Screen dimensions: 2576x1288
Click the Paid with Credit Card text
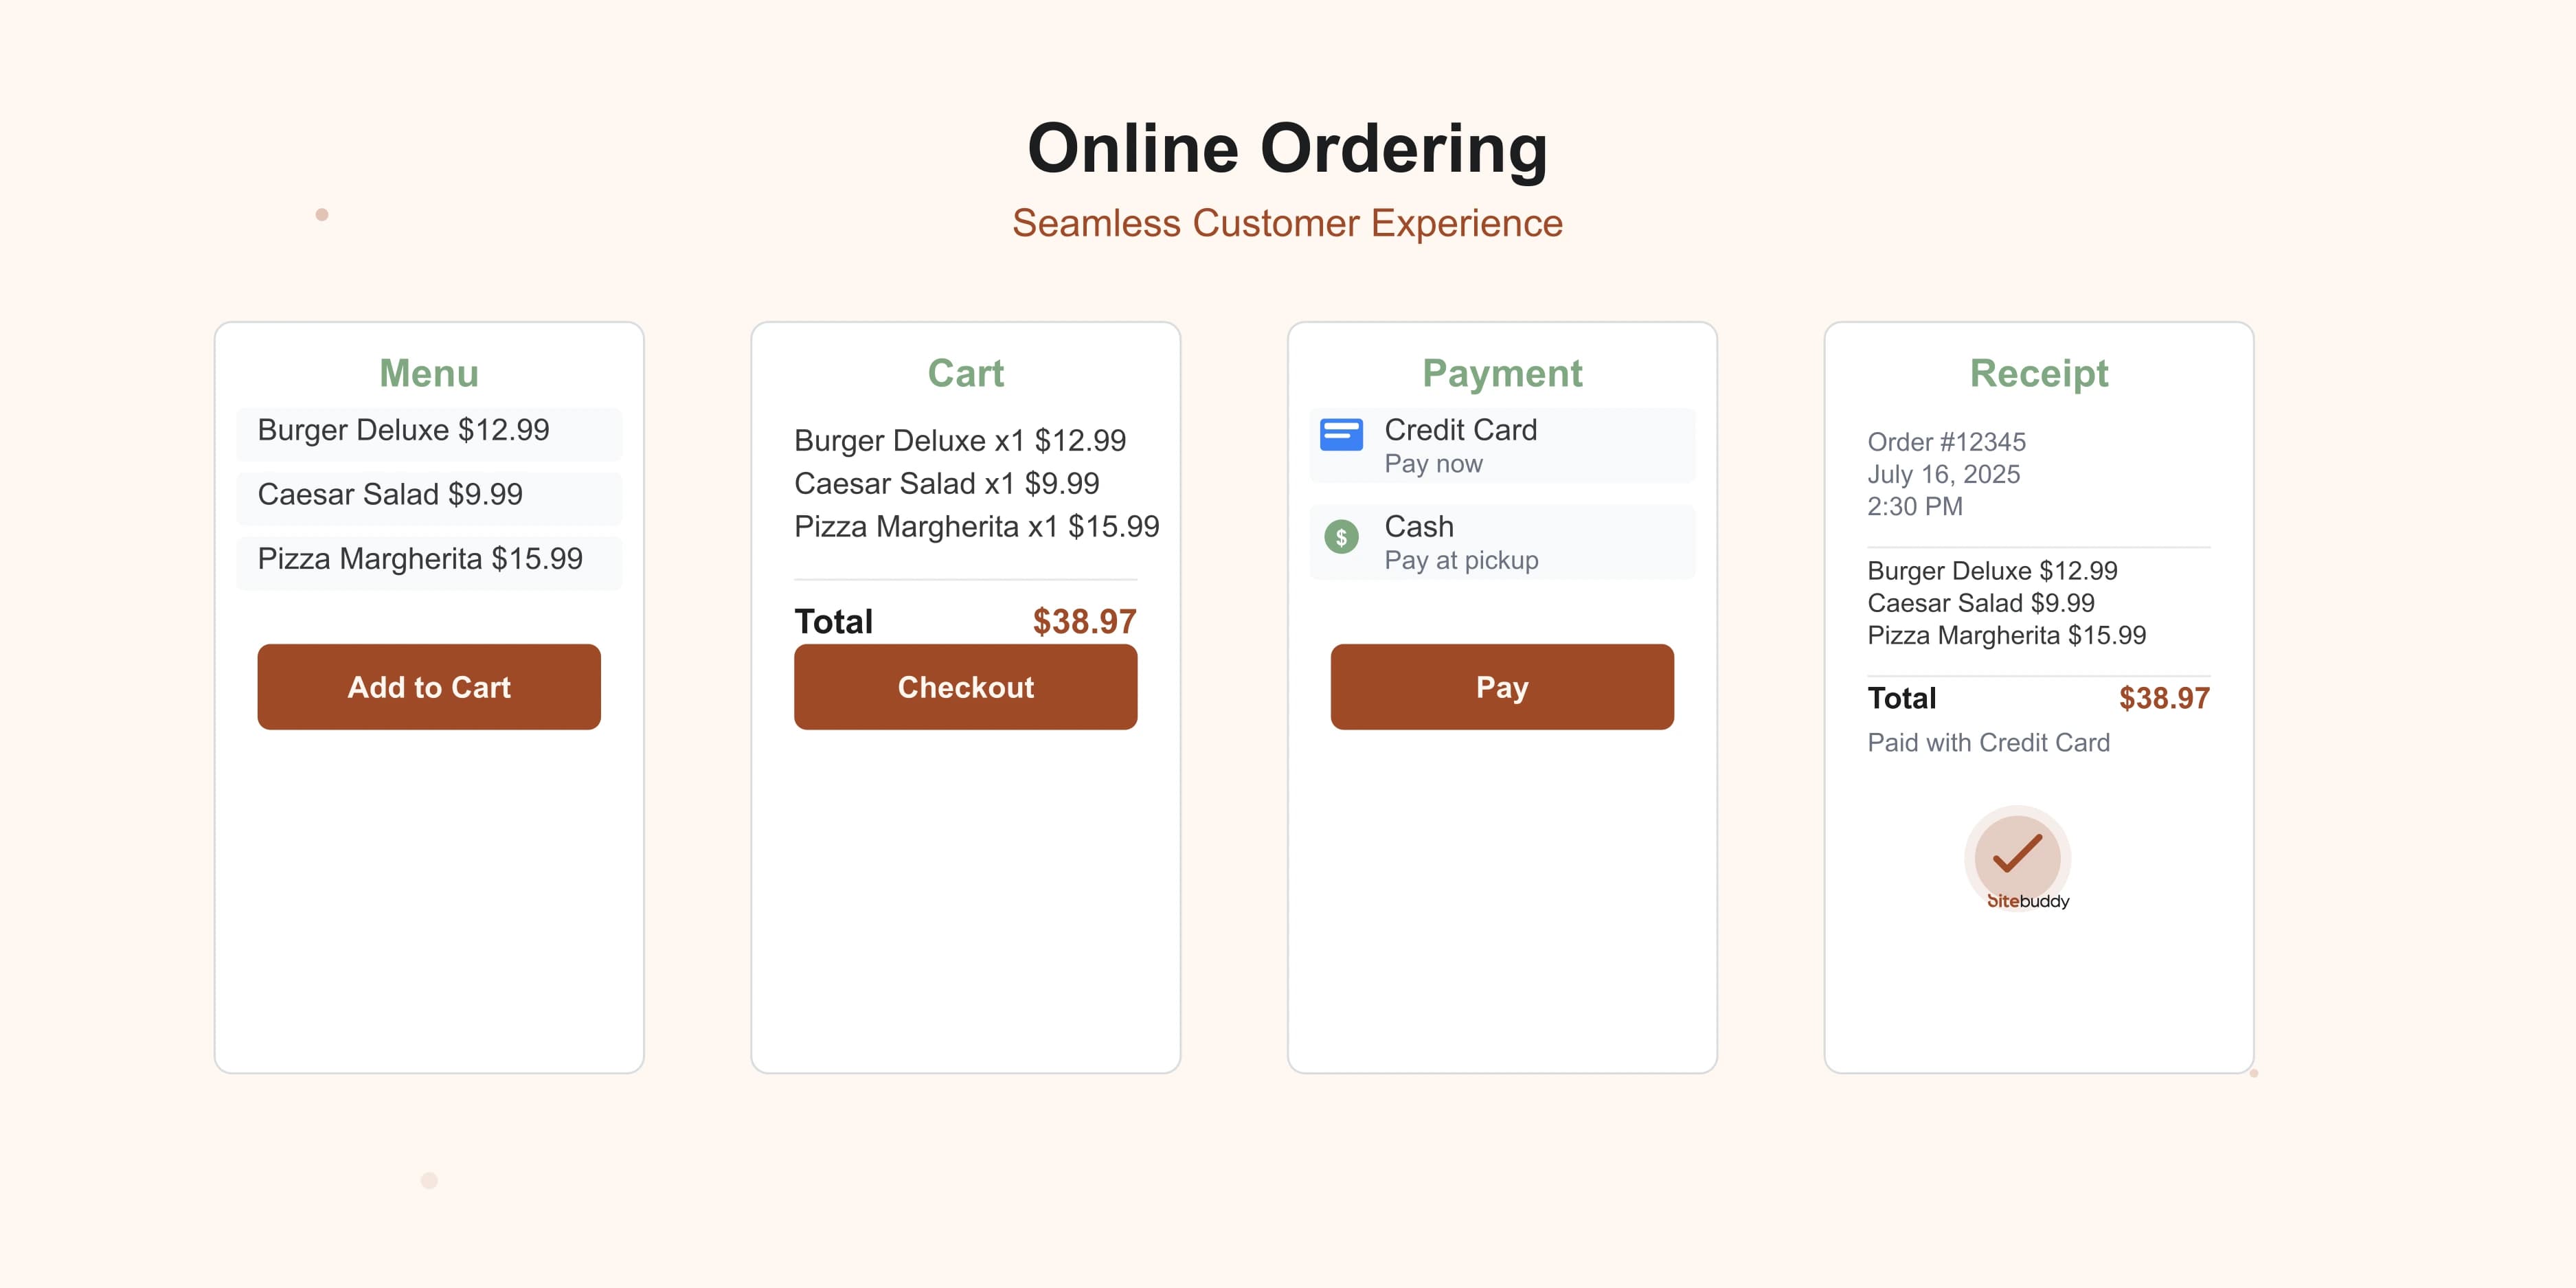[1988, 742]
